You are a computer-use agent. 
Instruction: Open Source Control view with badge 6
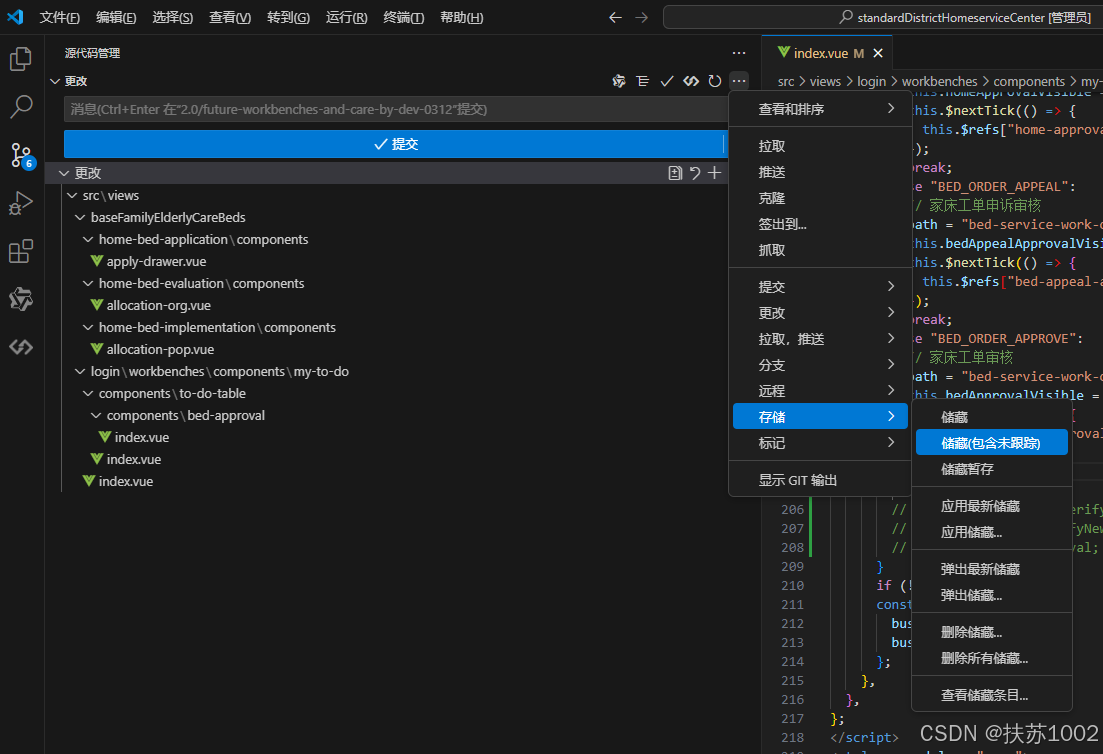click(x=21, y=155)
